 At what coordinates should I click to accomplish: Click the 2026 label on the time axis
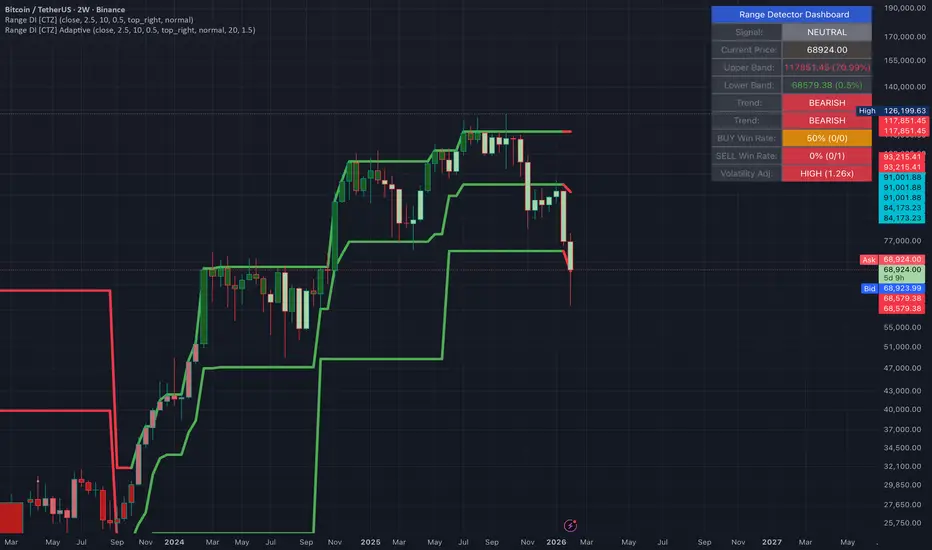pos(556,542)
